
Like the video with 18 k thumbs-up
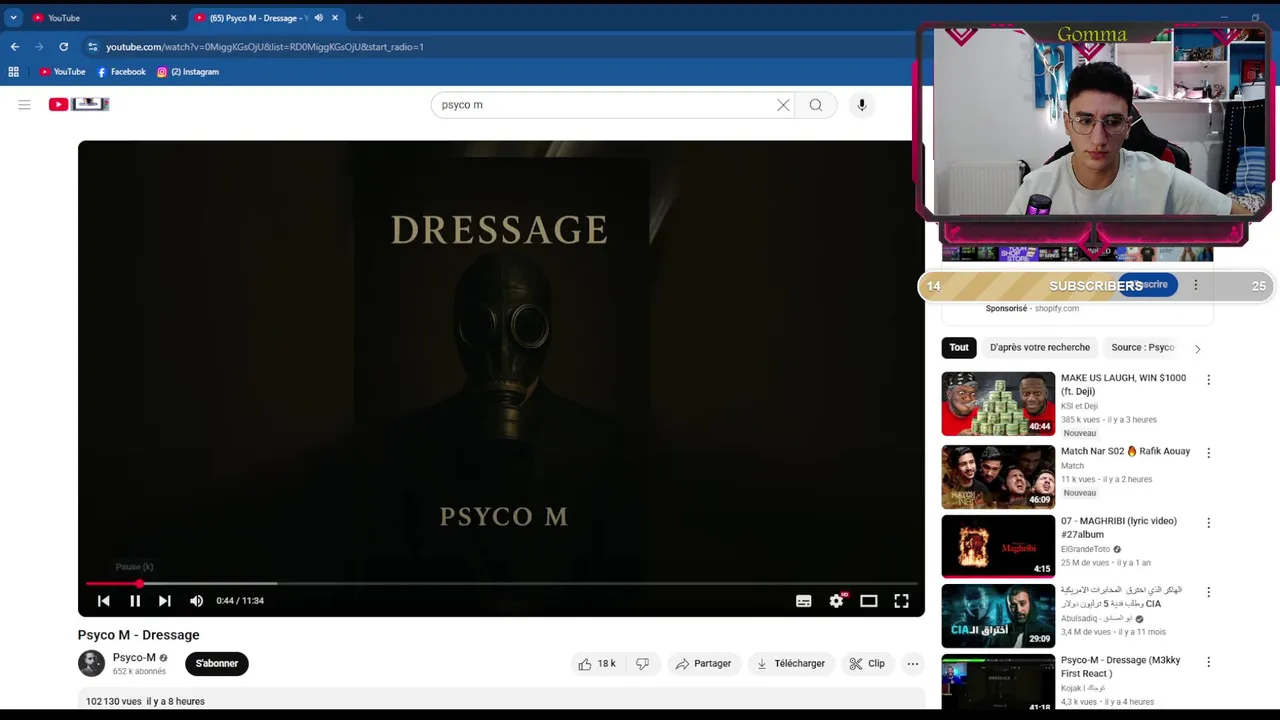click(x=596, y=664)
